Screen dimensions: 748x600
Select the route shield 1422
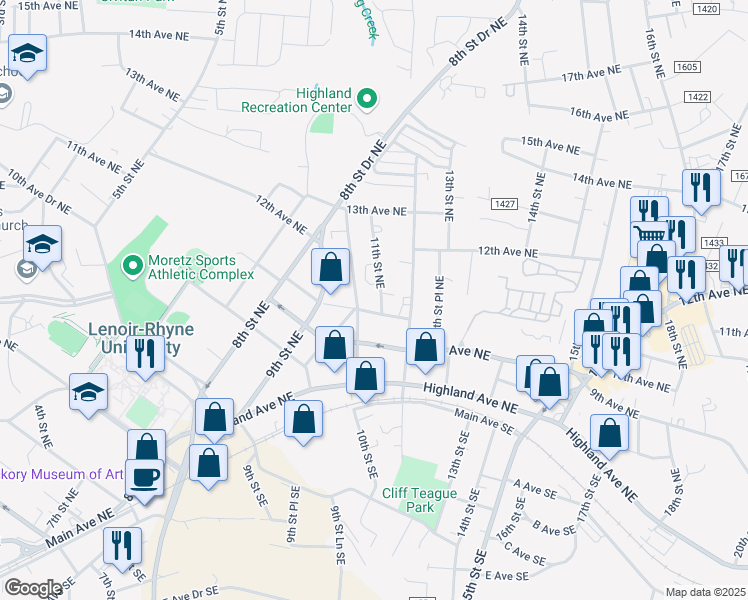pyautogui.click(x=697, y=97)
